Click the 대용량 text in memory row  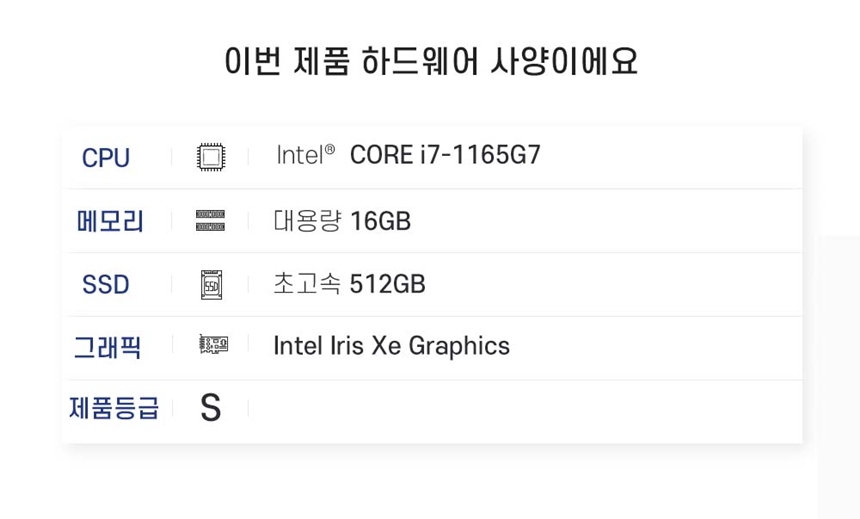(x=307, y=220)
